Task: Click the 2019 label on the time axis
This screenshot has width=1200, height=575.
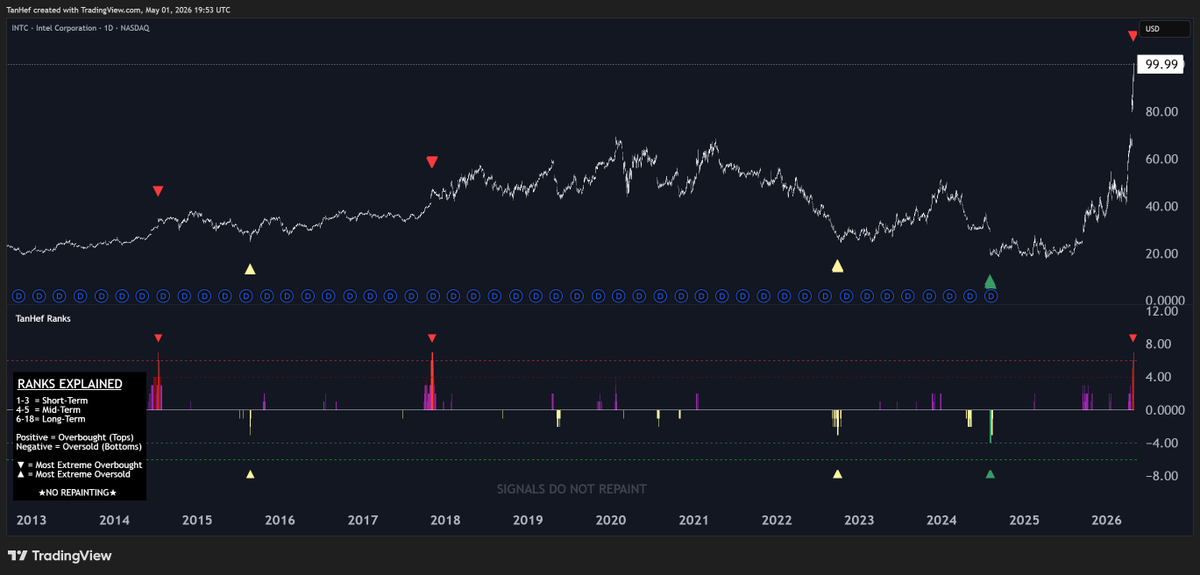Action: click(528, 520)
